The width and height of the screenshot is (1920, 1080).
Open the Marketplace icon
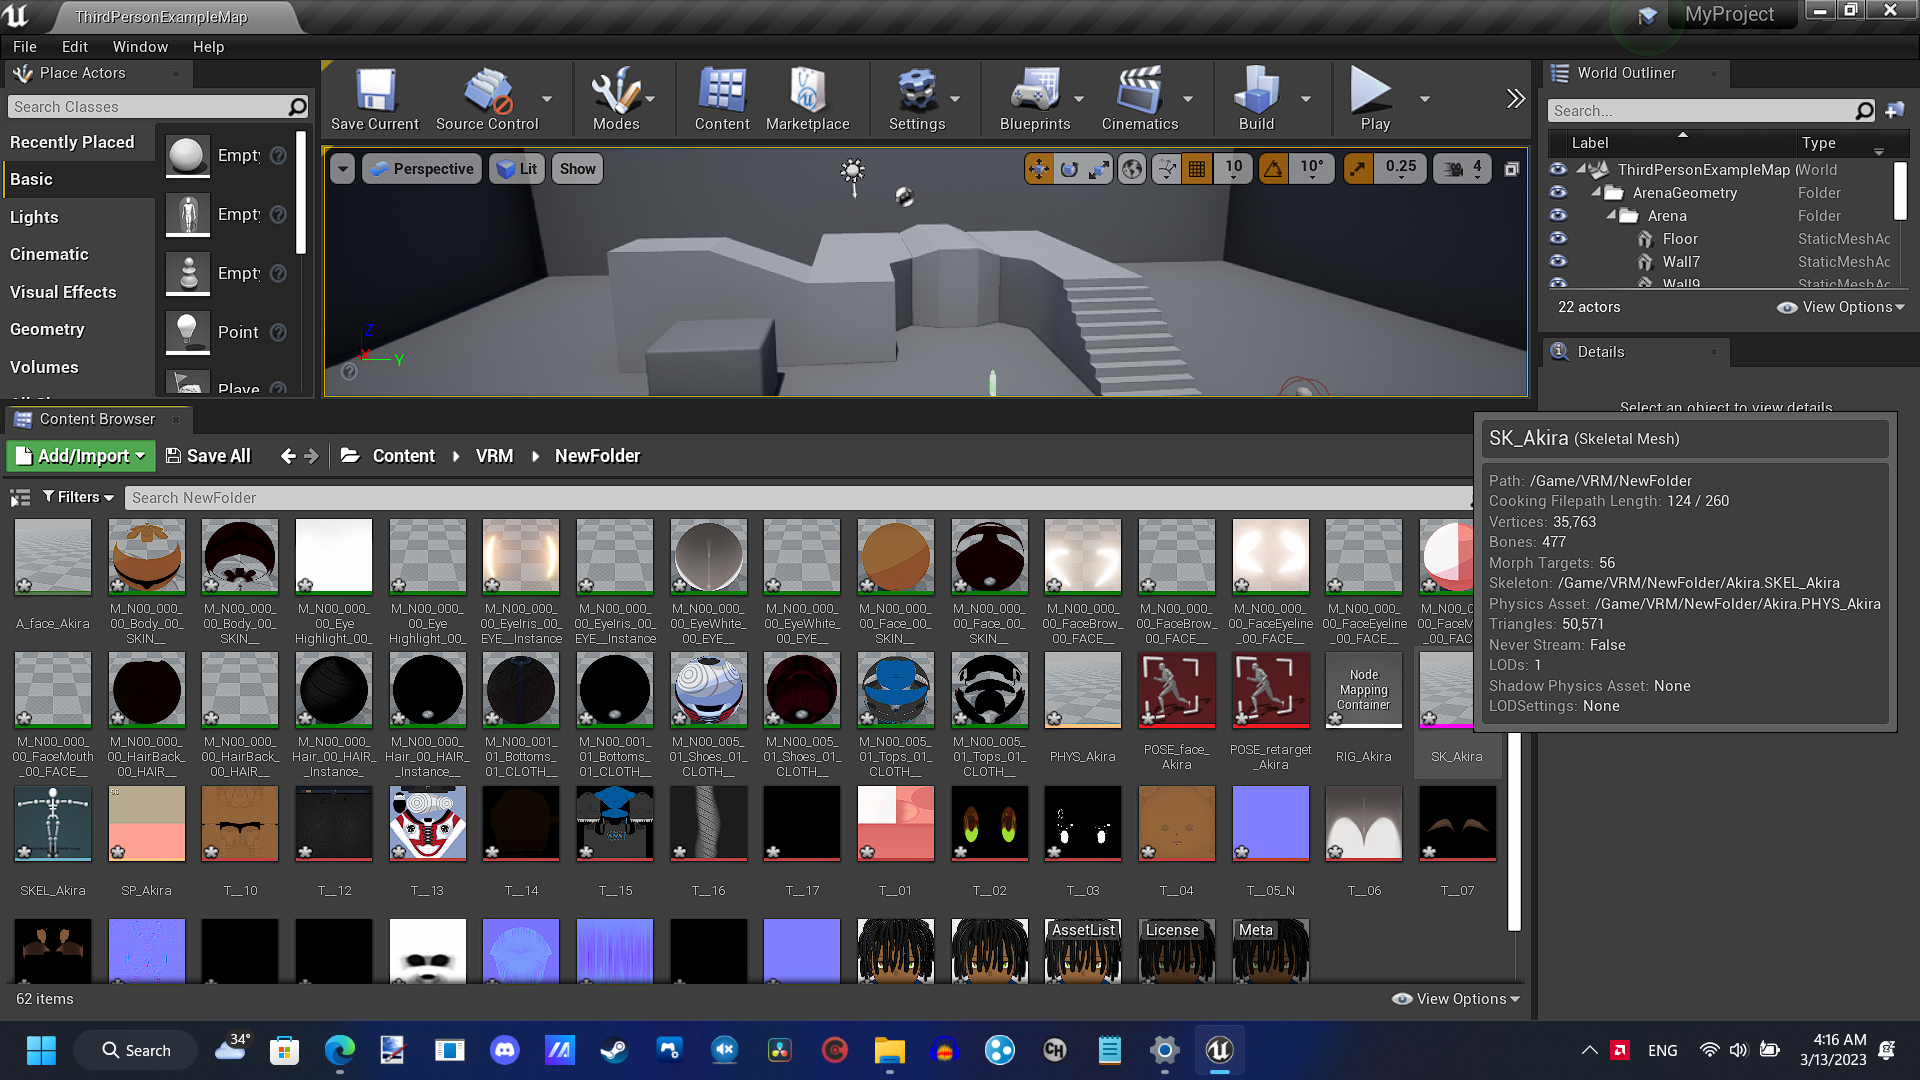(x=807, y=99)
